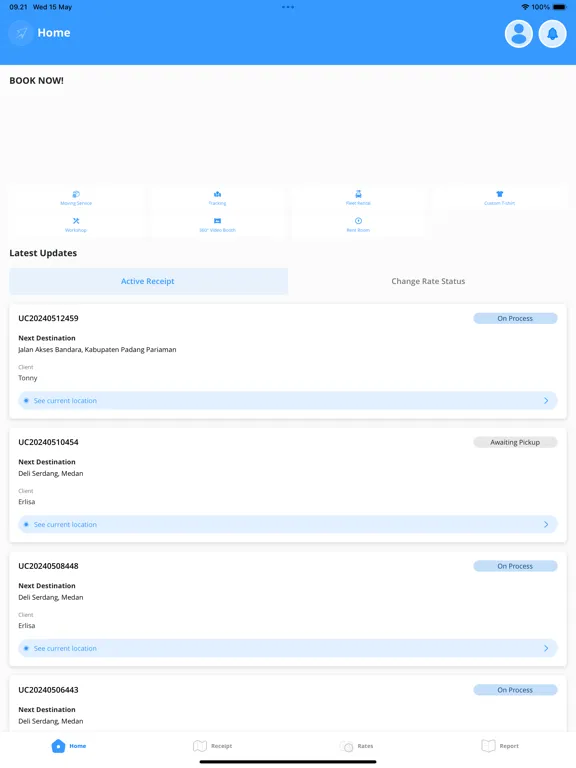576x768 pixels.
Task: Tap the battery status indicator
Action: click(x=559, y=7)
